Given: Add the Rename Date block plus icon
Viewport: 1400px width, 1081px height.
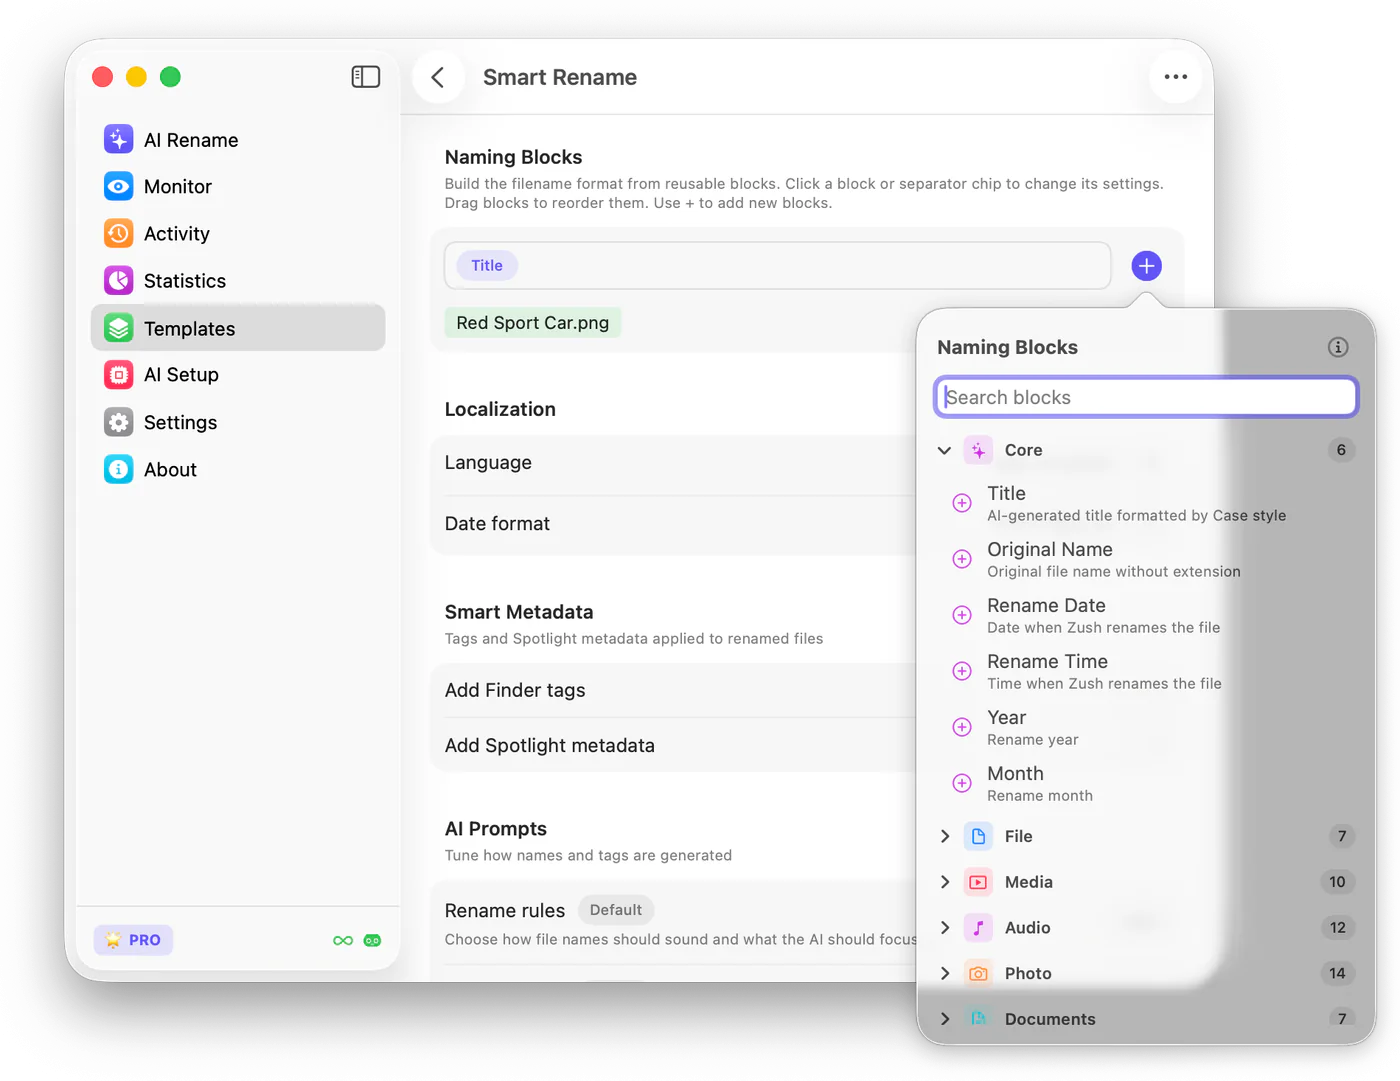Looking at the screenshot, I should tap(962, 615).
